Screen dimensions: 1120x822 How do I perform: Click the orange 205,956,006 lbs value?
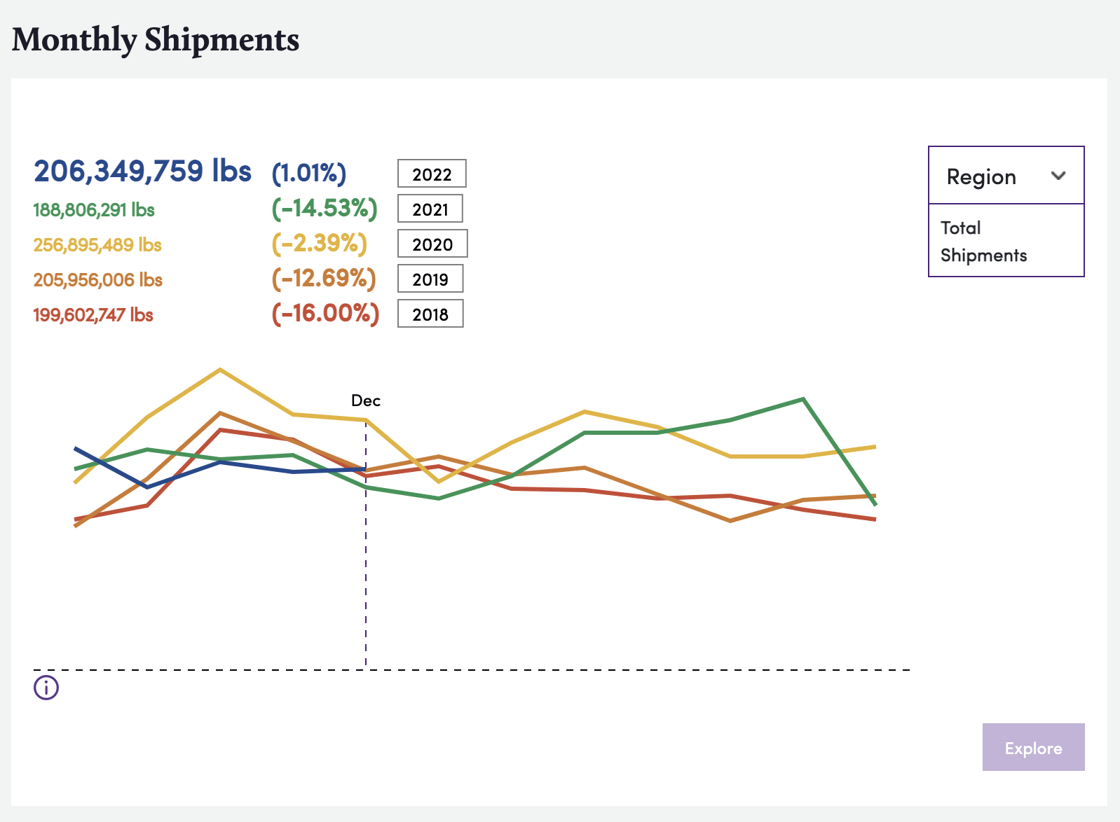97,278
